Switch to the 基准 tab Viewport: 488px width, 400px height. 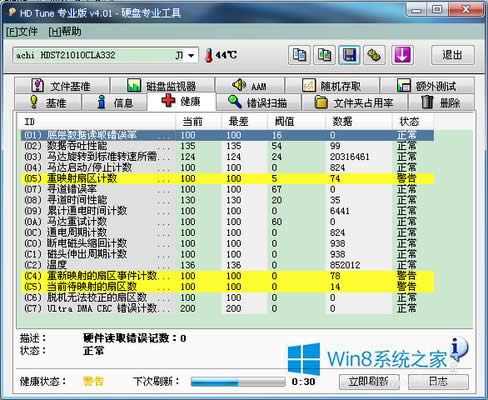click(x=48, y=102)
